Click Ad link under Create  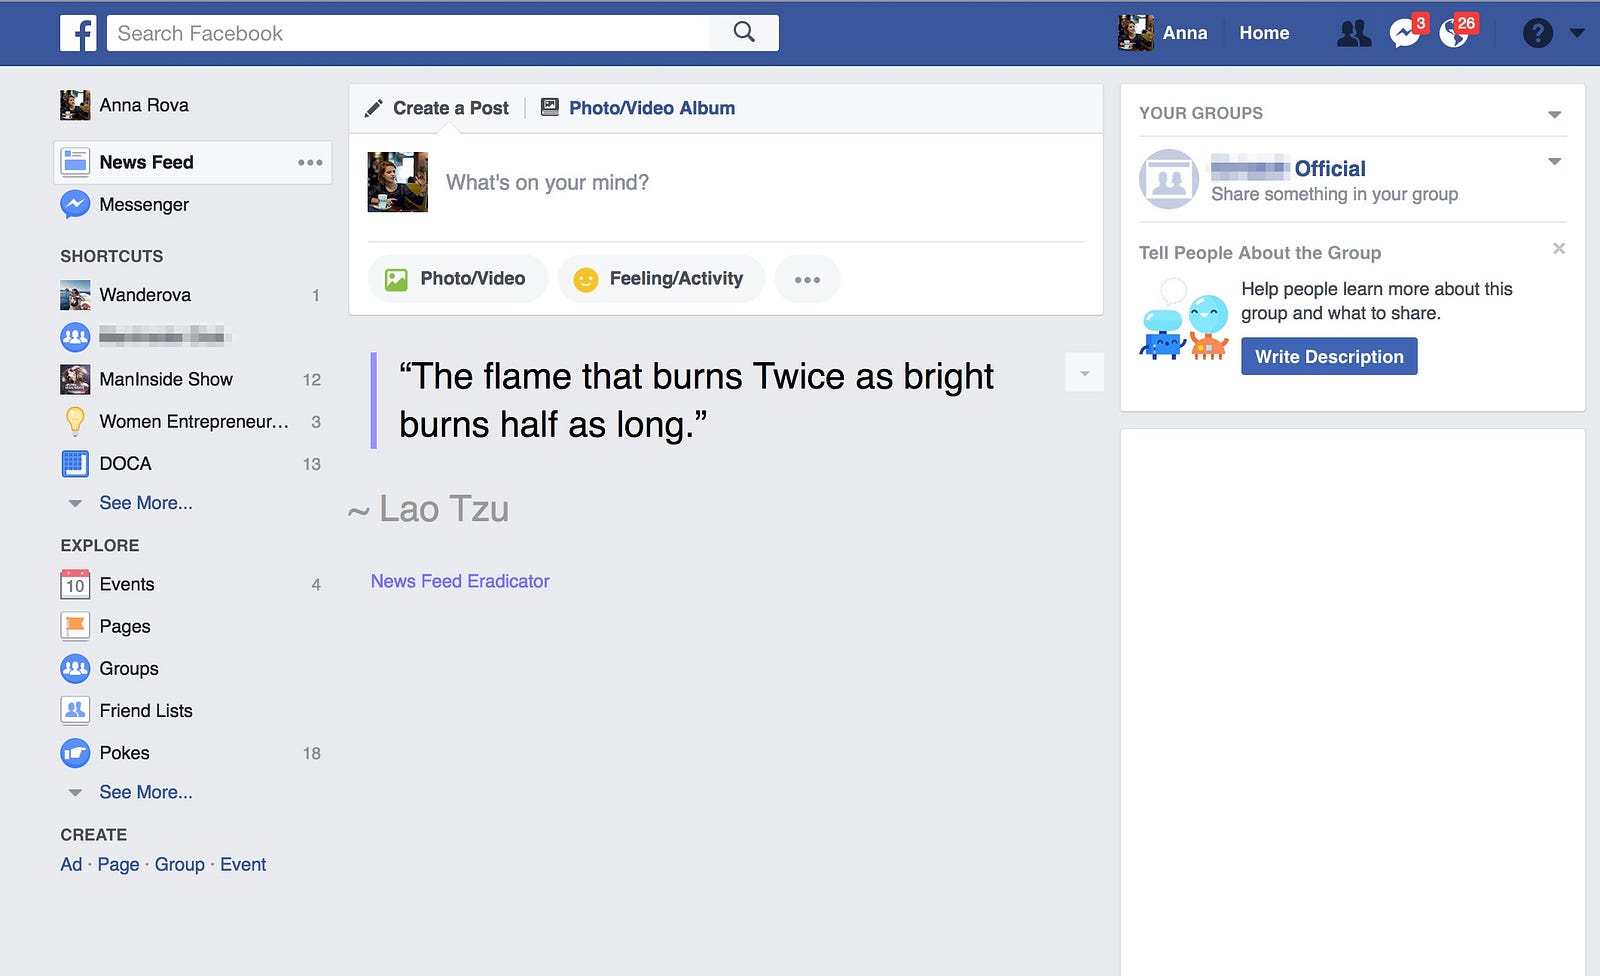point(71,865)
